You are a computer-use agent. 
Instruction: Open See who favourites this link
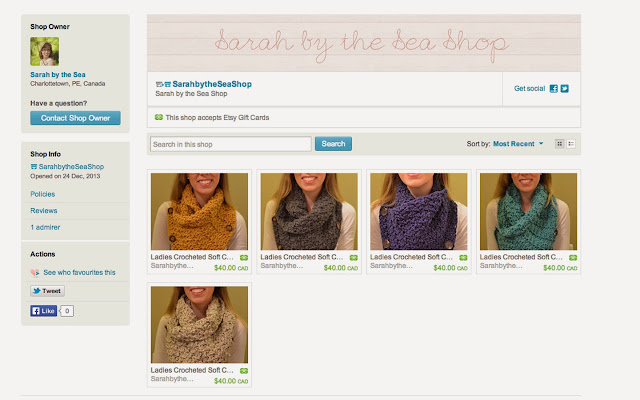coord(80,272)
